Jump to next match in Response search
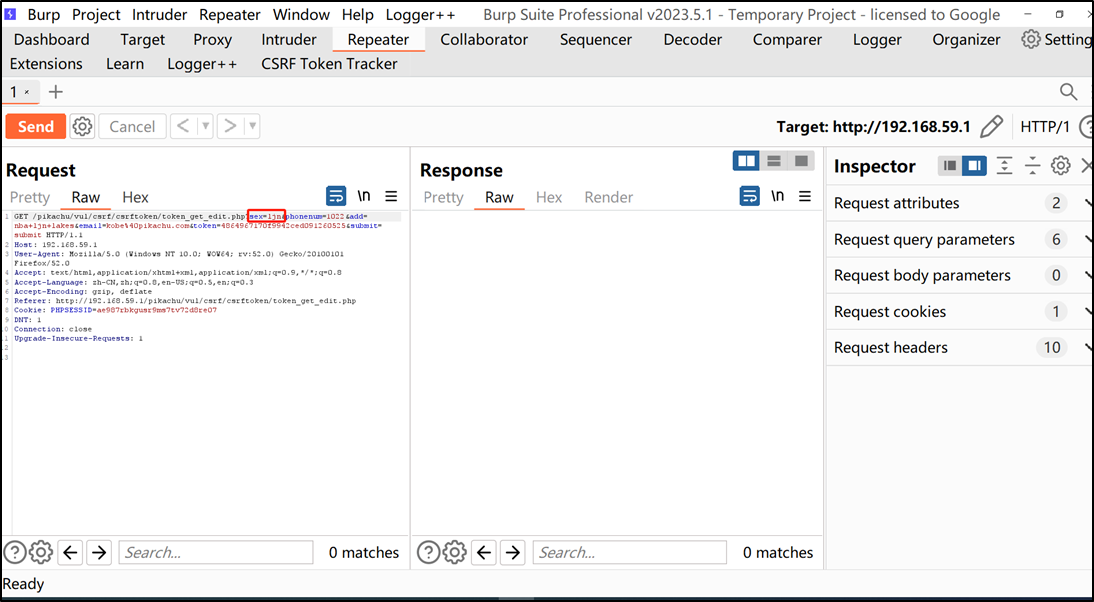Viewport: 1094px width, 602px height. point(513,552)
